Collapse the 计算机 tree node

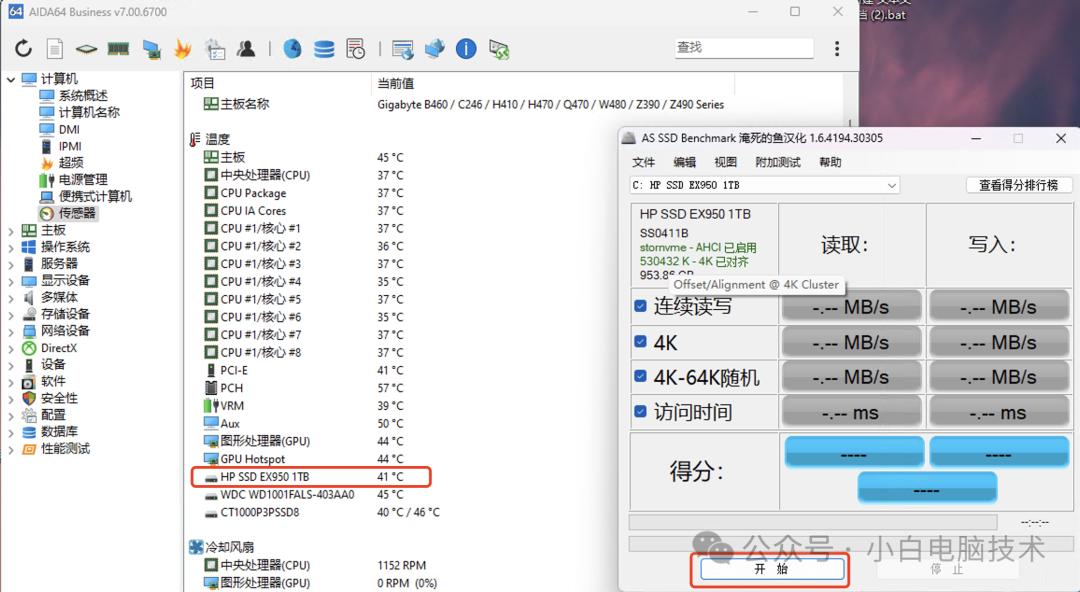[10, 79]
